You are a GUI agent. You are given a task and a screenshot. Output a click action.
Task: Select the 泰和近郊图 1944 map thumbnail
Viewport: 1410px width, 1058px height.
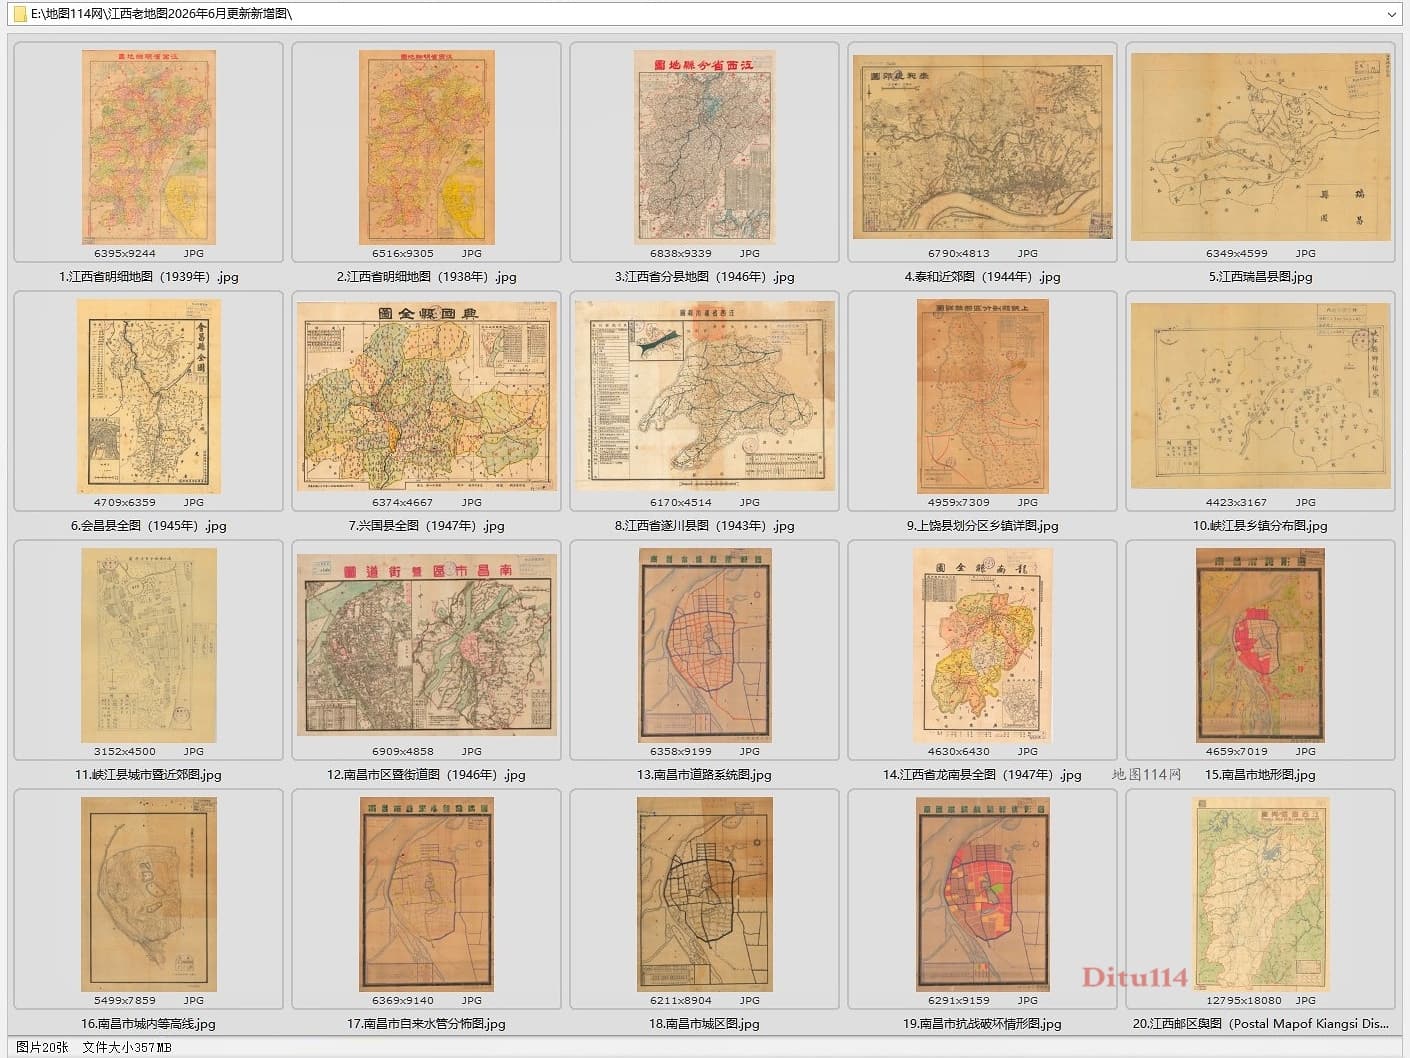[982, 147]
